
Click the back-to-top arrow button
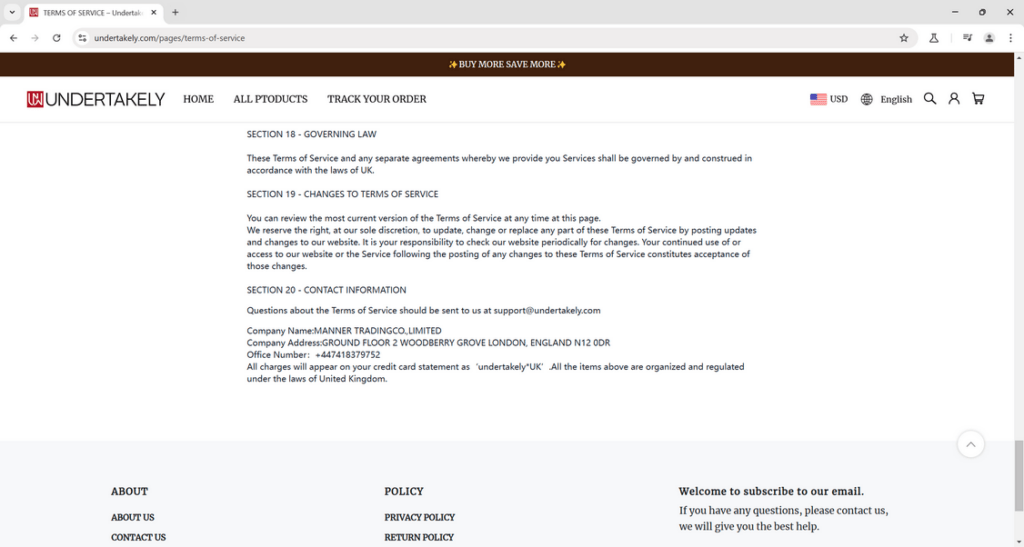970,445
